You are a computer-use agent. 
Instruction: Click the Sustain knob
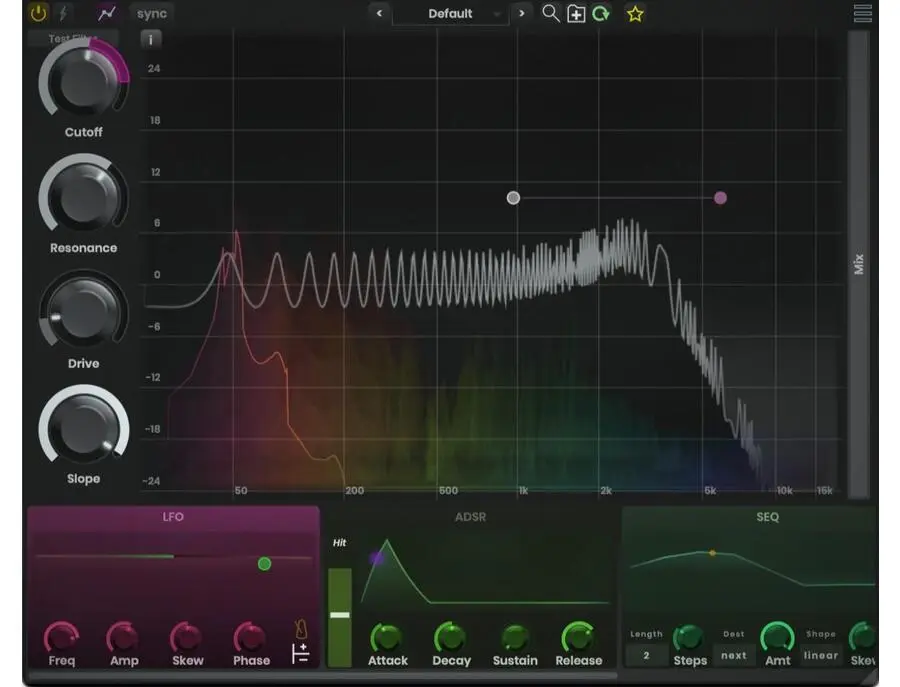[515, 637]
